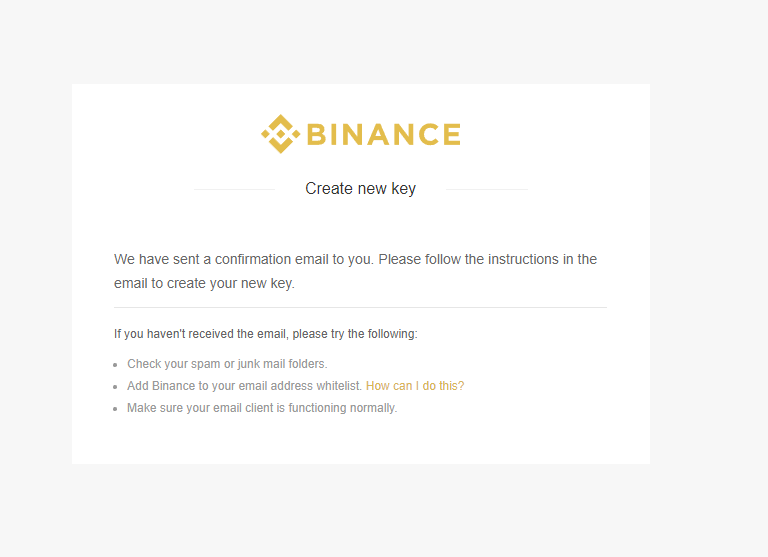
Task: Click "Make sure your email client" tip
Action: [262, 408]
